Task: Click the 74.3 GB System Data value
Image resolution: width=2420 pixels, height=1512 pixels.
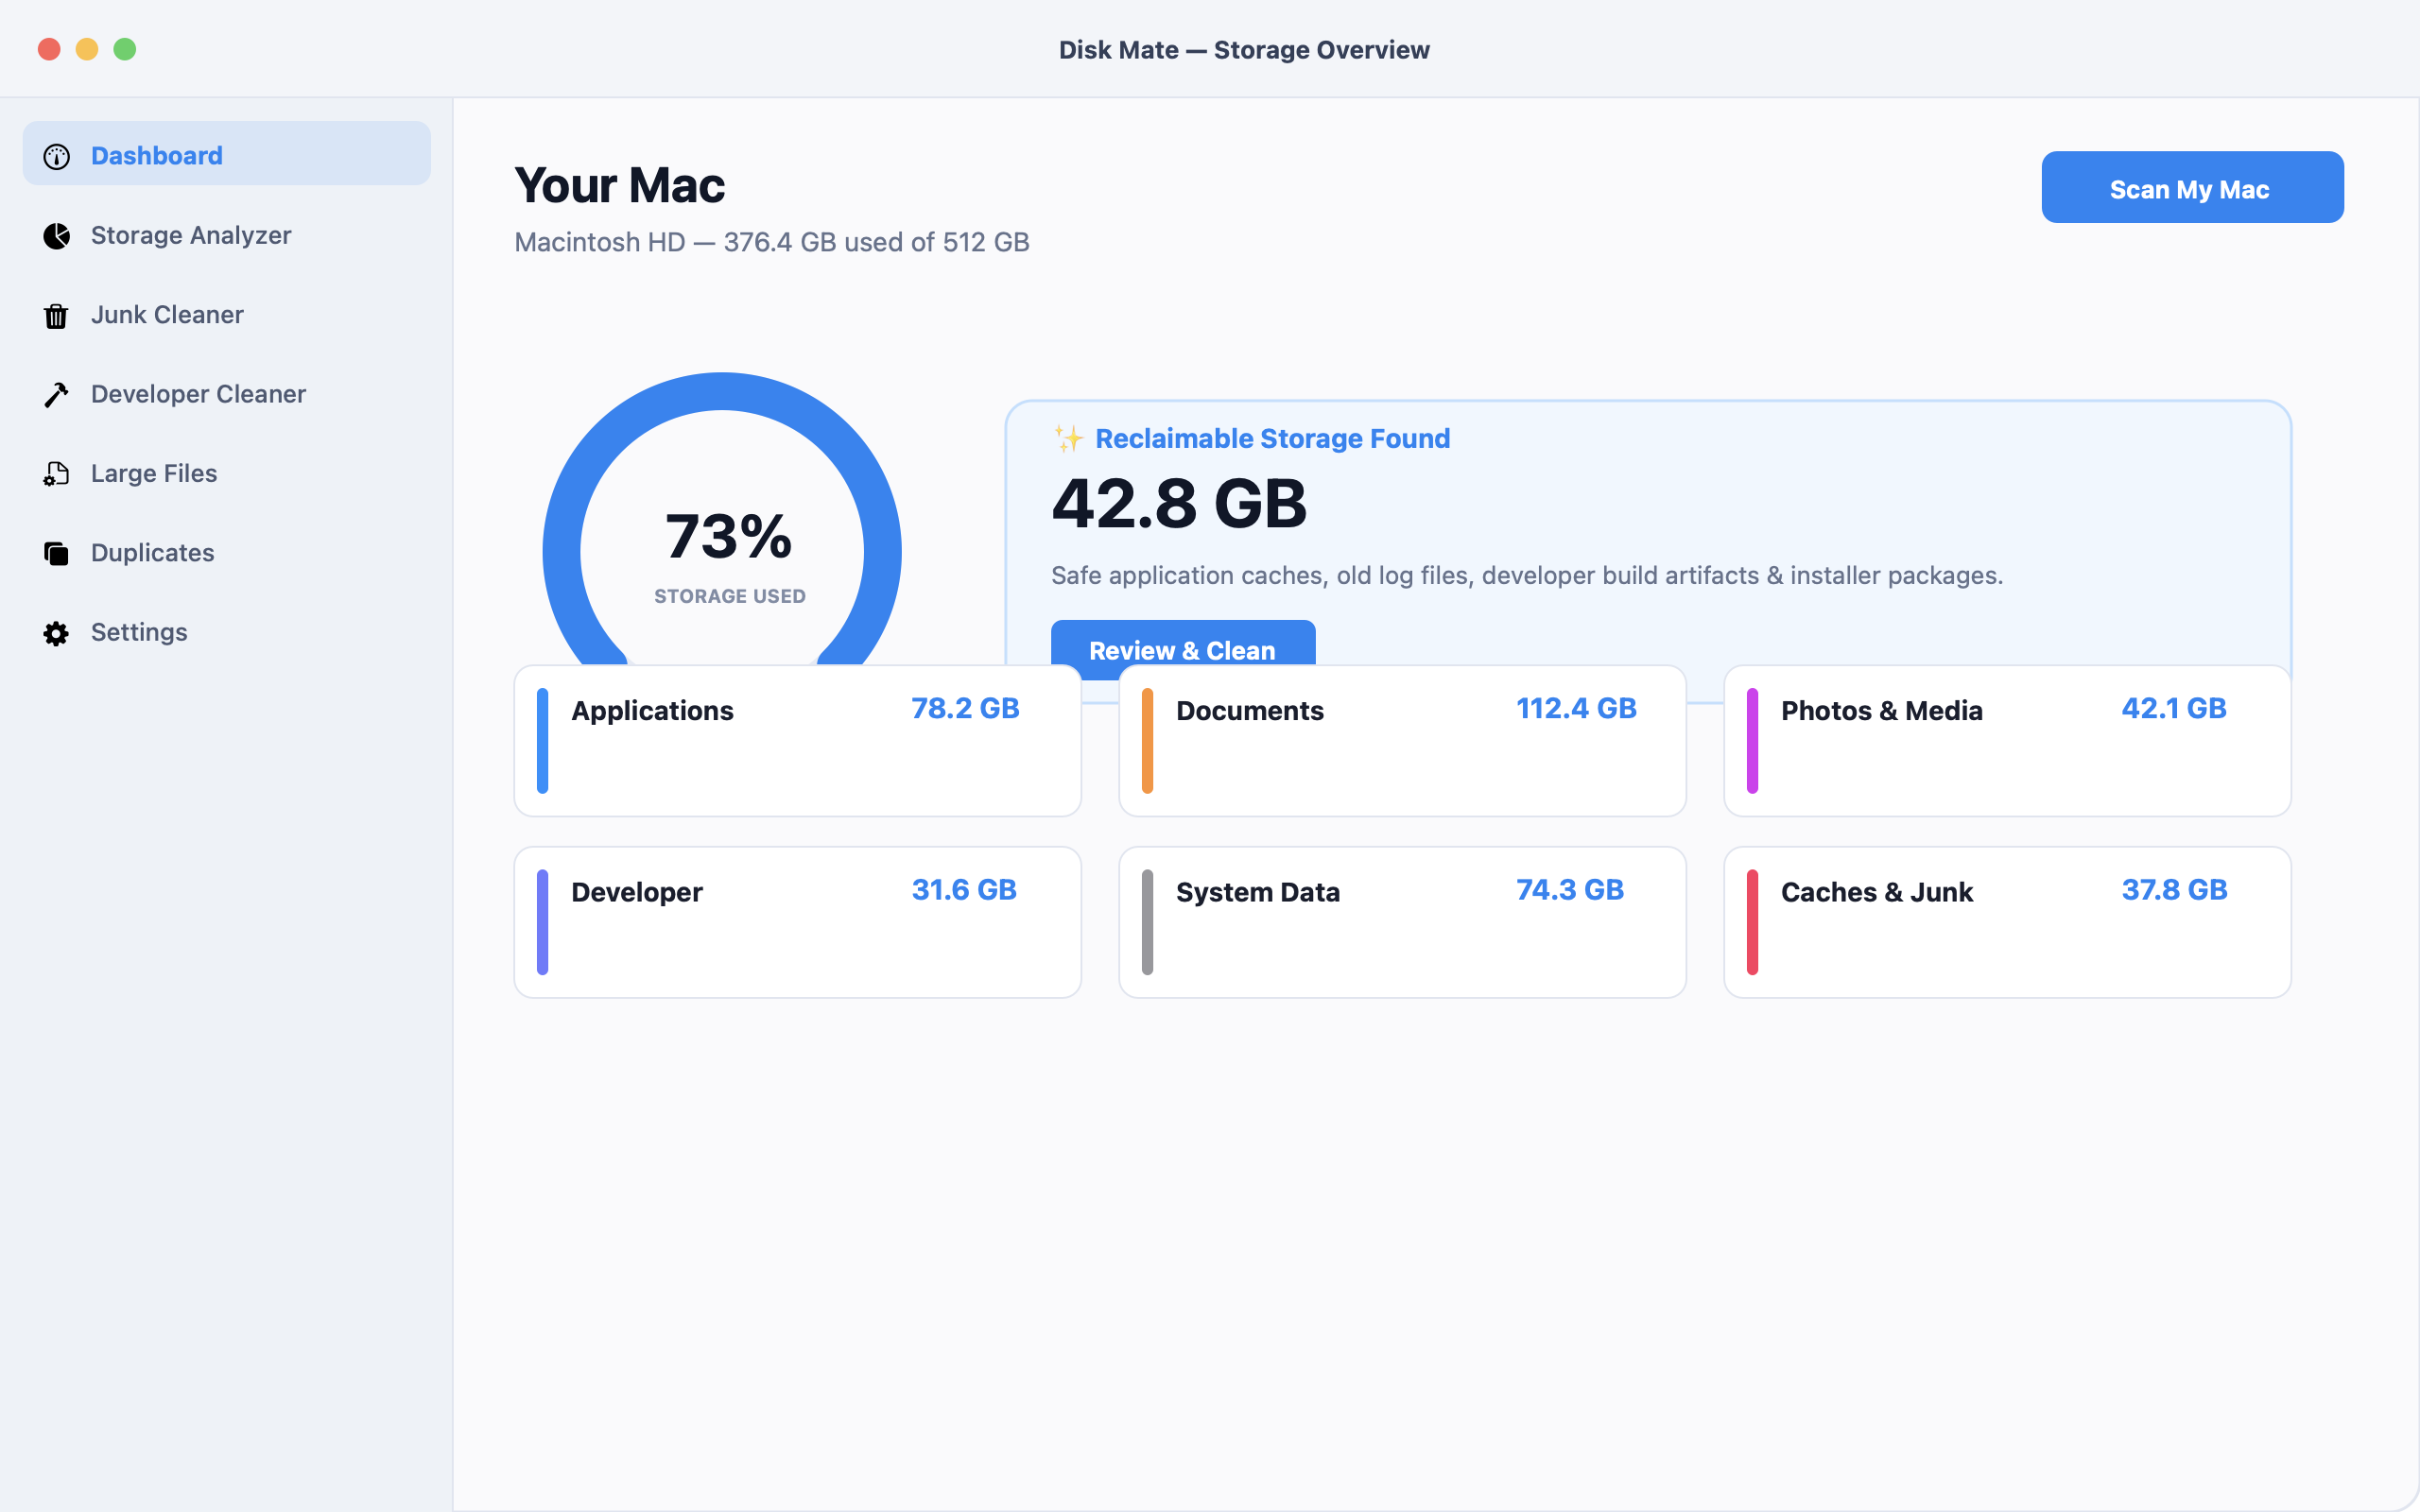Action: [x=1570, y=889]
